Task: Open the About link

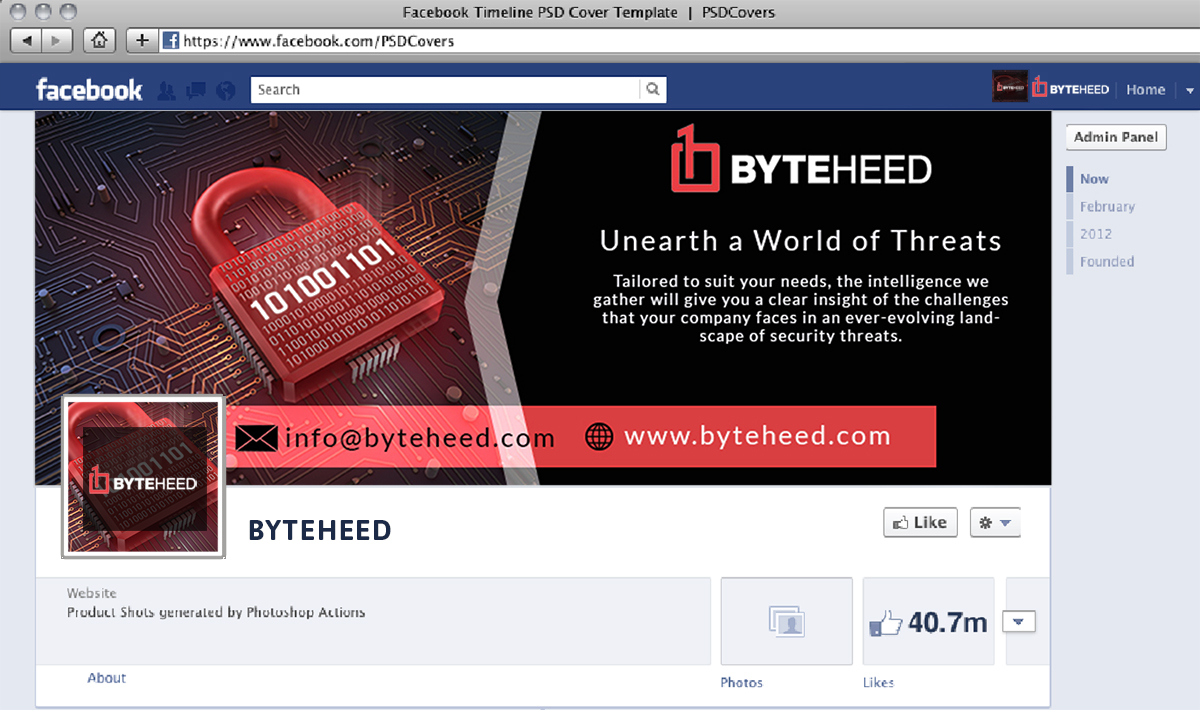Action: pyautogui.click(x=106, y=678)
